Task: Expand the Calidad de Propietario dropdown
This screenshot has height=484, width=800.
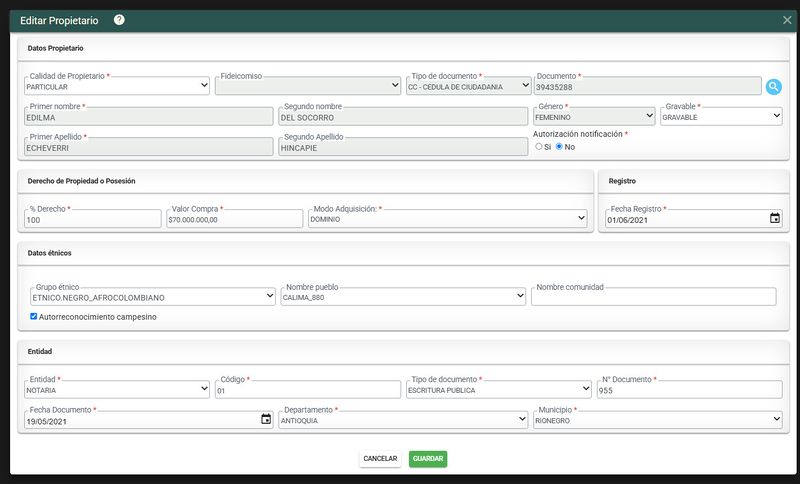Action: [117, 86]
